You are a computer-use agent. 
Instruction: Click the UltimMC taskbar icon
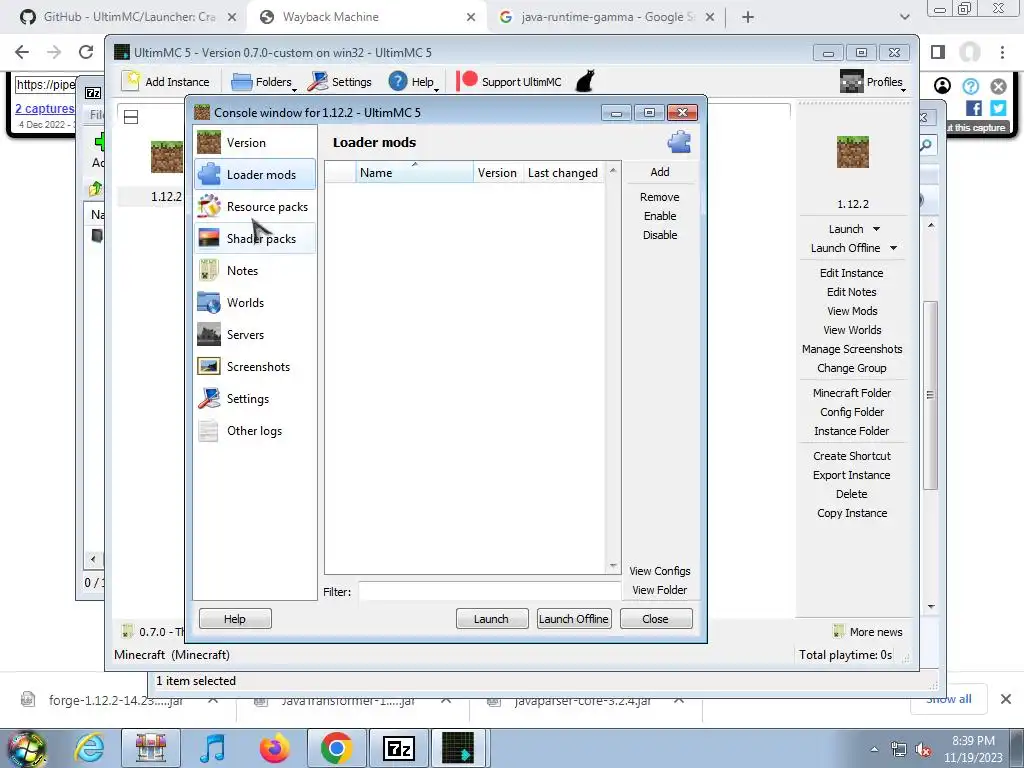[x=458, y=748]
